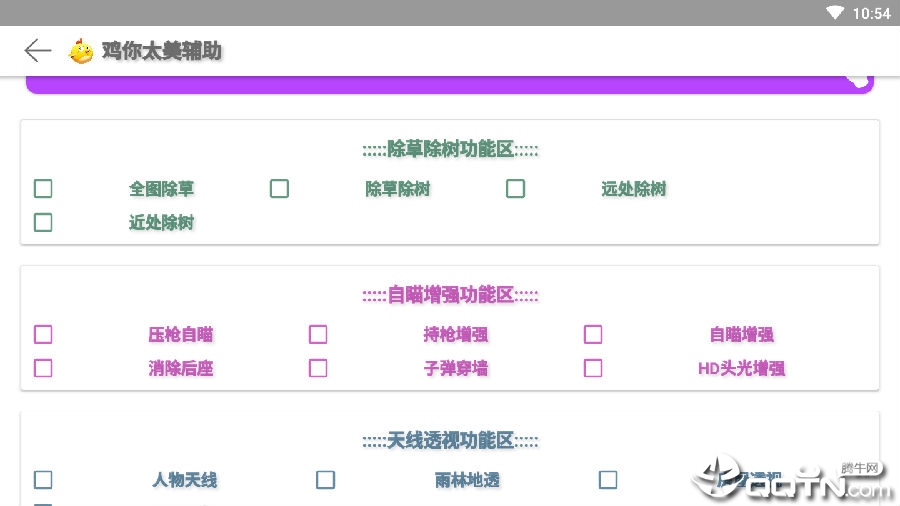This screenshot has width=900, height=506.
Task: Enable the 自瞄增强 checkbox
Action: click(593, 334)
